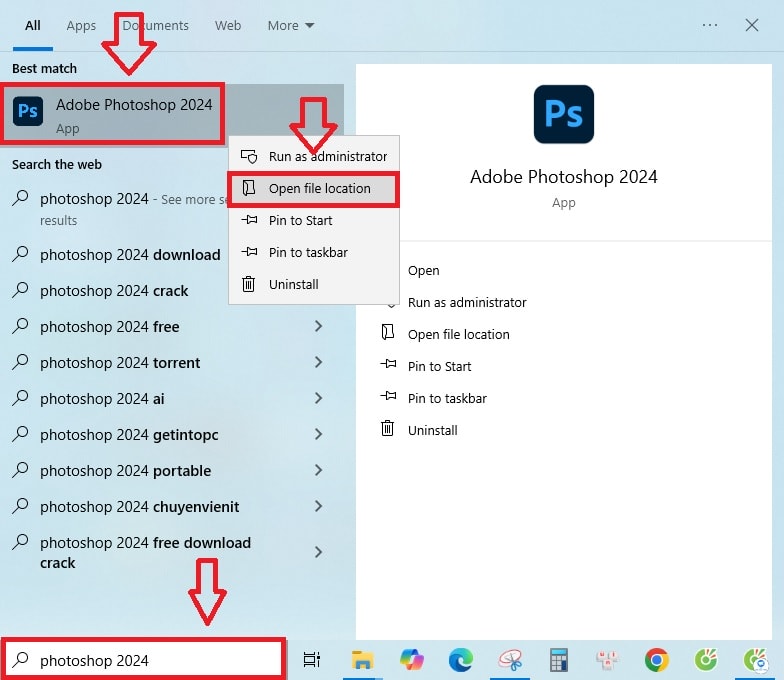The width and height of the screenshot is (784, 680).
Task: Click the Task View taskbar icon
Action: [312, 660]
